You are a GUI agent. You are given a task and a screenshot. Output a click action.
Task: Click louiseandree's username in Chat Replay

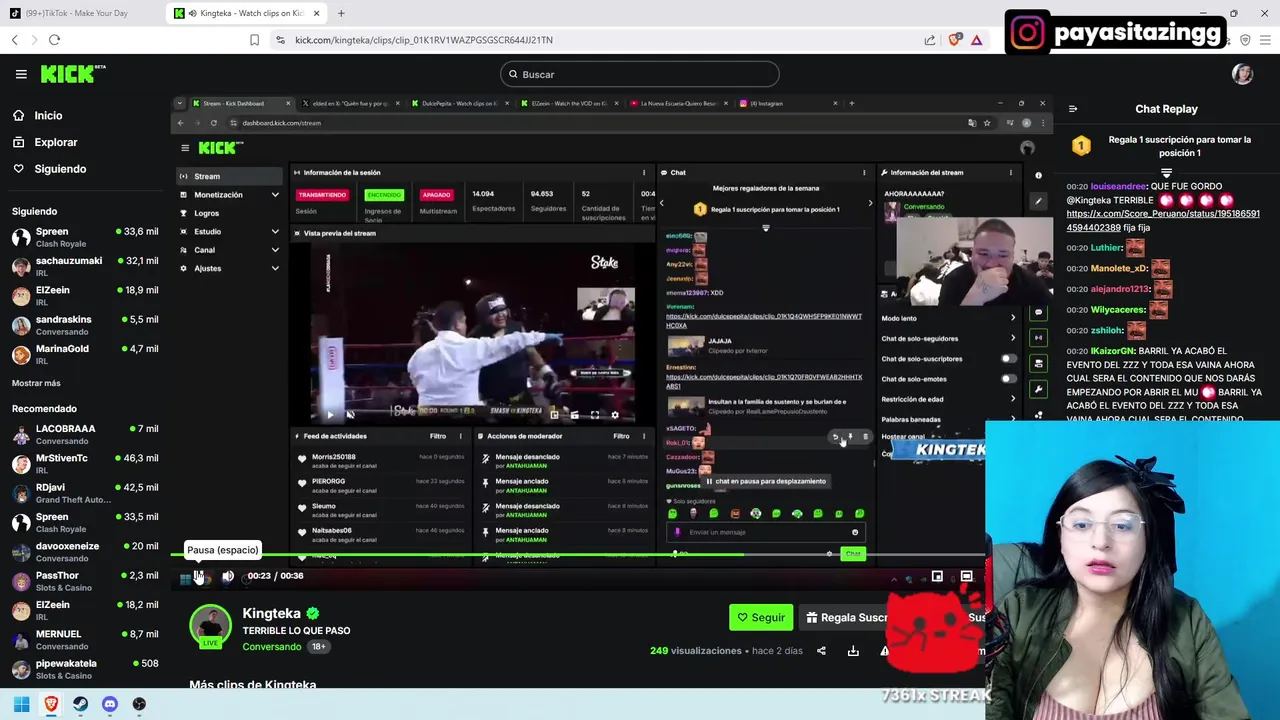coord(1118,186)
